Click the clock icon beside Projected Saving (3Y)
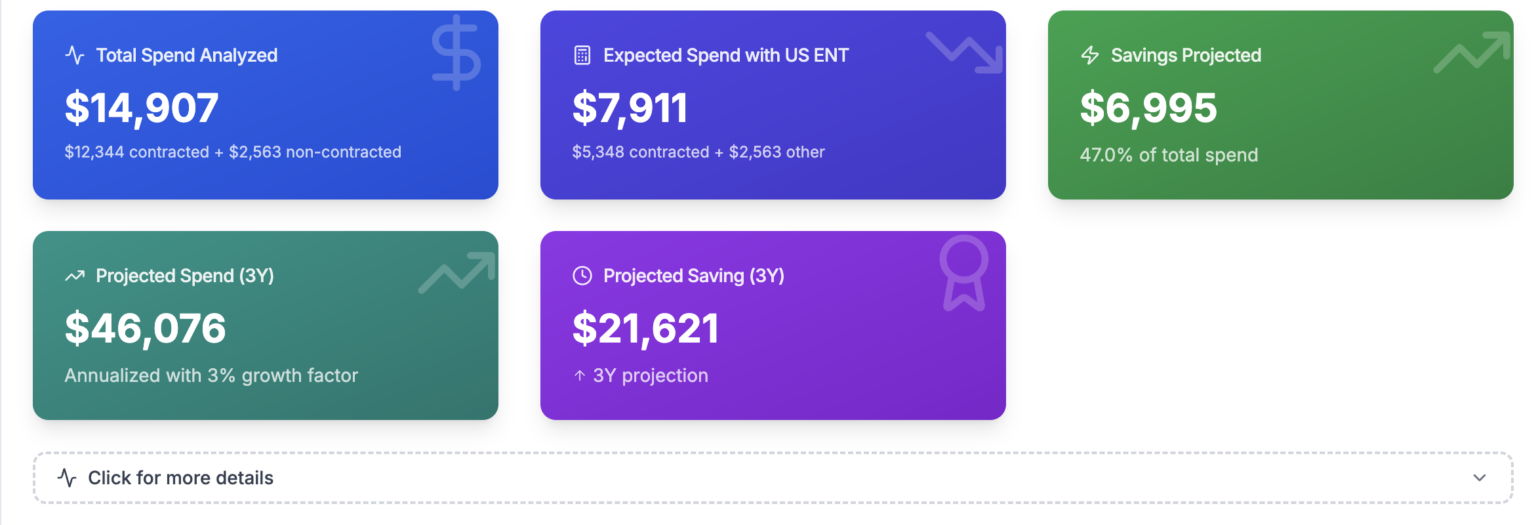This screenshot has width=1536, height=525. point(582,276)
